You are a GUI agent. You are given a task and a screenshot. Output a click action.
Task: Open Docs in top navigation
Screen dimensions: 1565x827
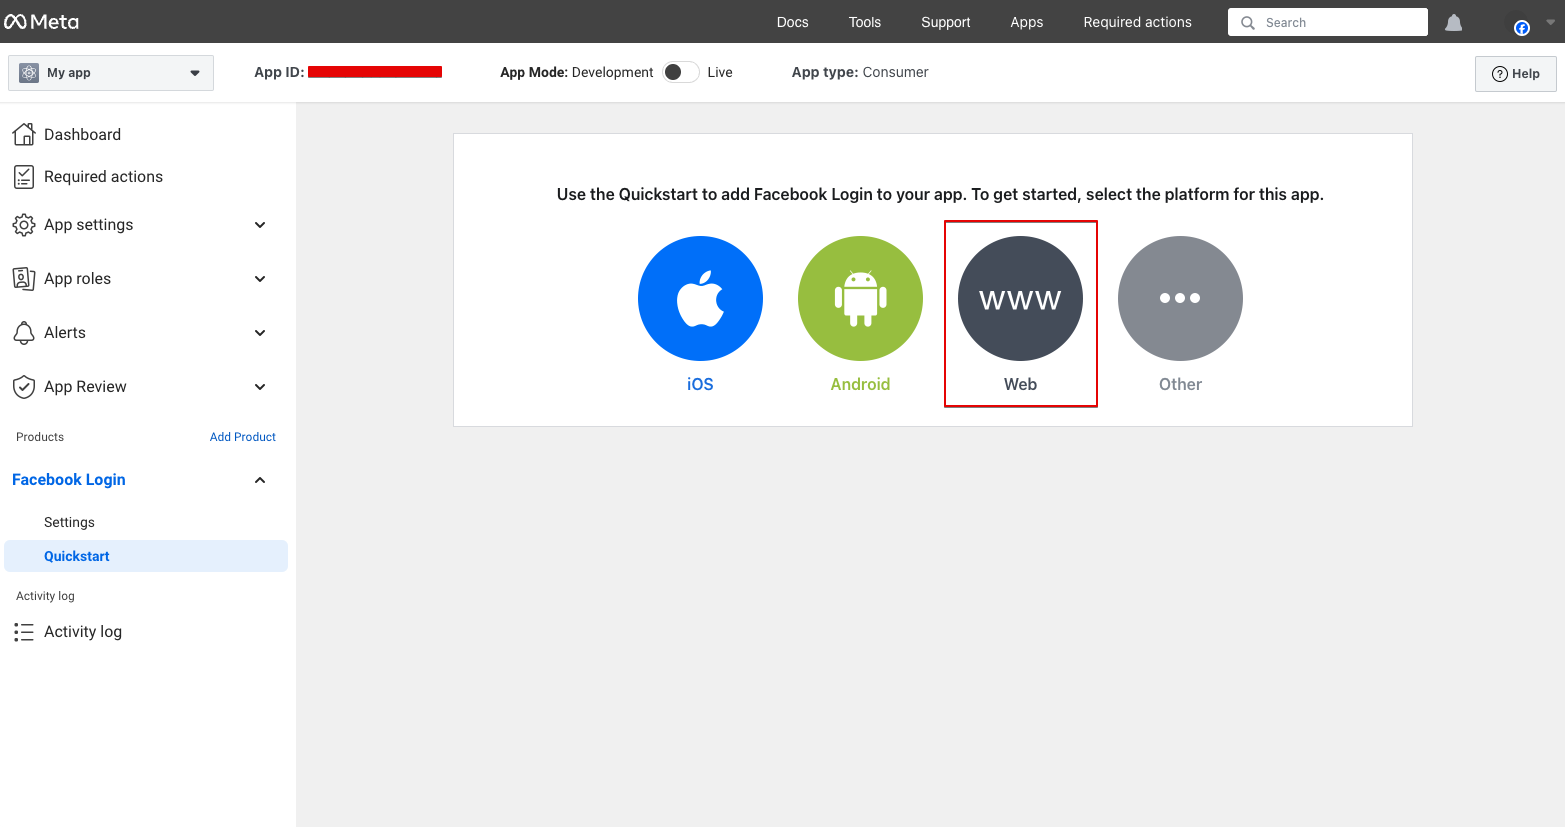coord(792,22)
